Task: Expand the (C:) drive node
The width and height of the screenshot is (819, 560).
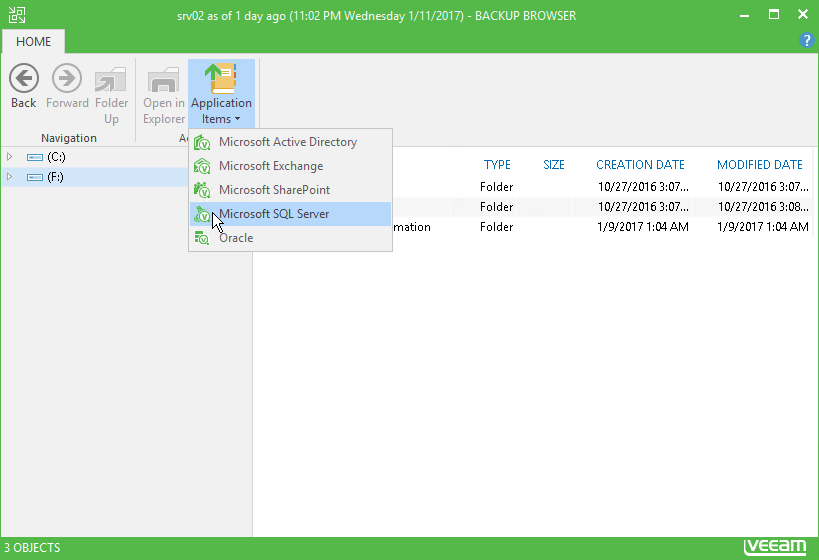Action: [9, 157]
